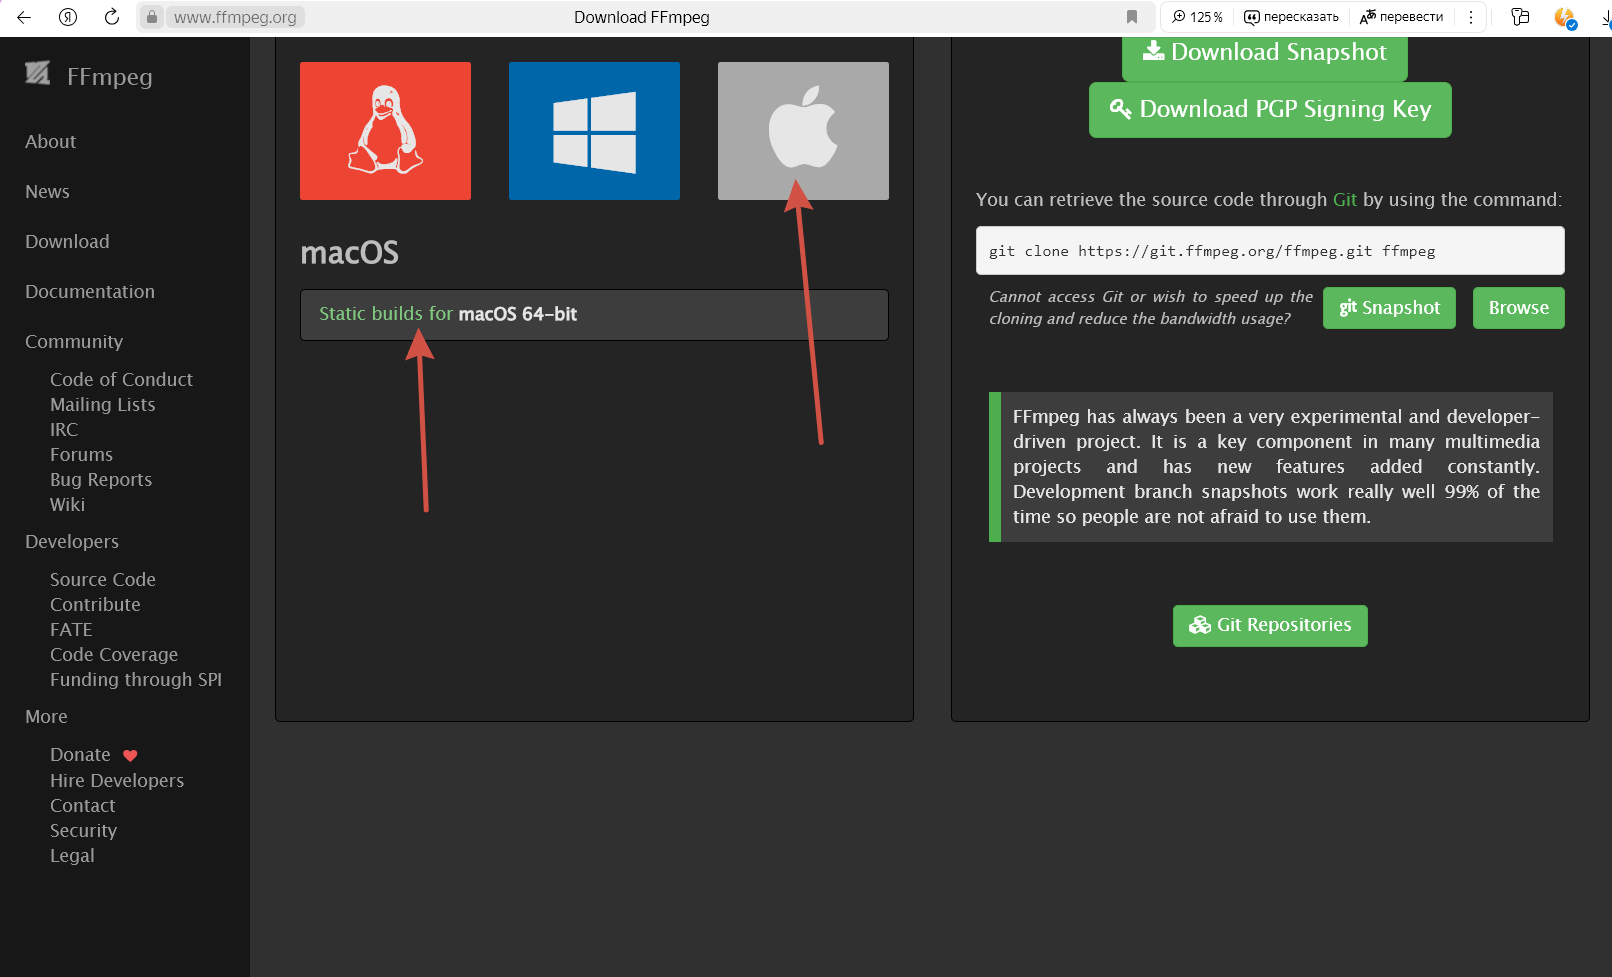
Task: Open the IRC link
Action: tap(64, 430)
